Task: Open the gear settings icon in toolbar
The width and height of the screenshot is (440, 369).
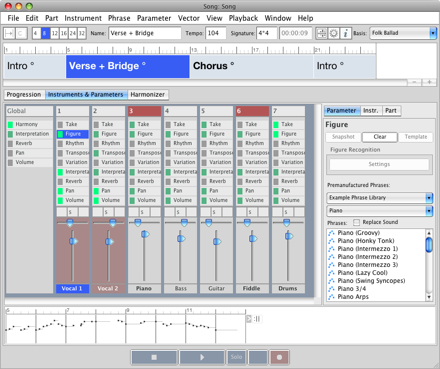Action: pos(334,33)
